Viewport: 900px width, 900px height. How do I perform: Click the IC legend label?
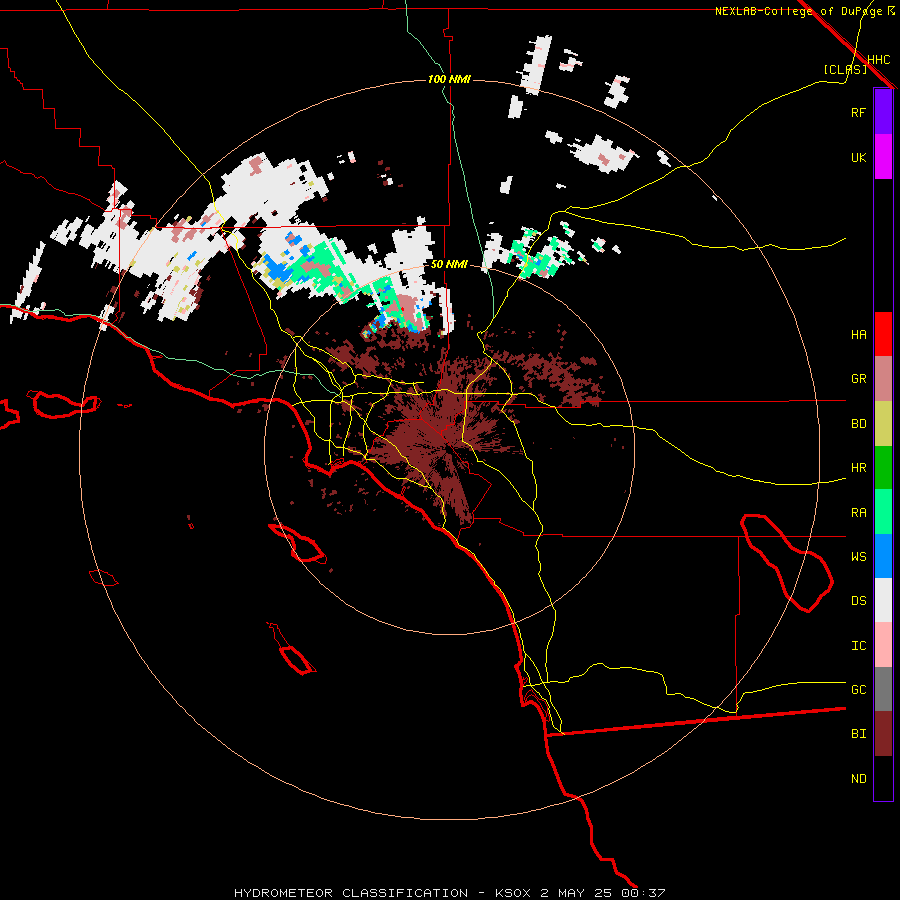pos(858,646)
